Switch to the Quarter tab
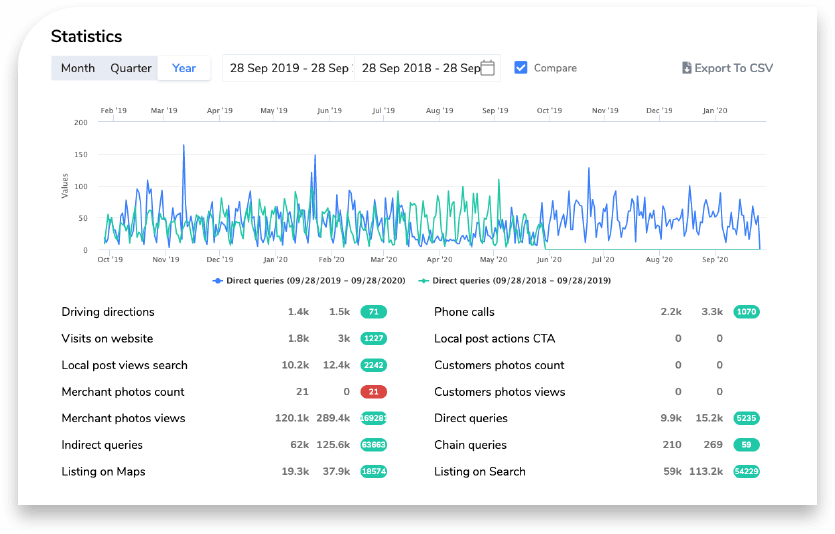Screen dimensions: 835x534 [x=131, y=68]
